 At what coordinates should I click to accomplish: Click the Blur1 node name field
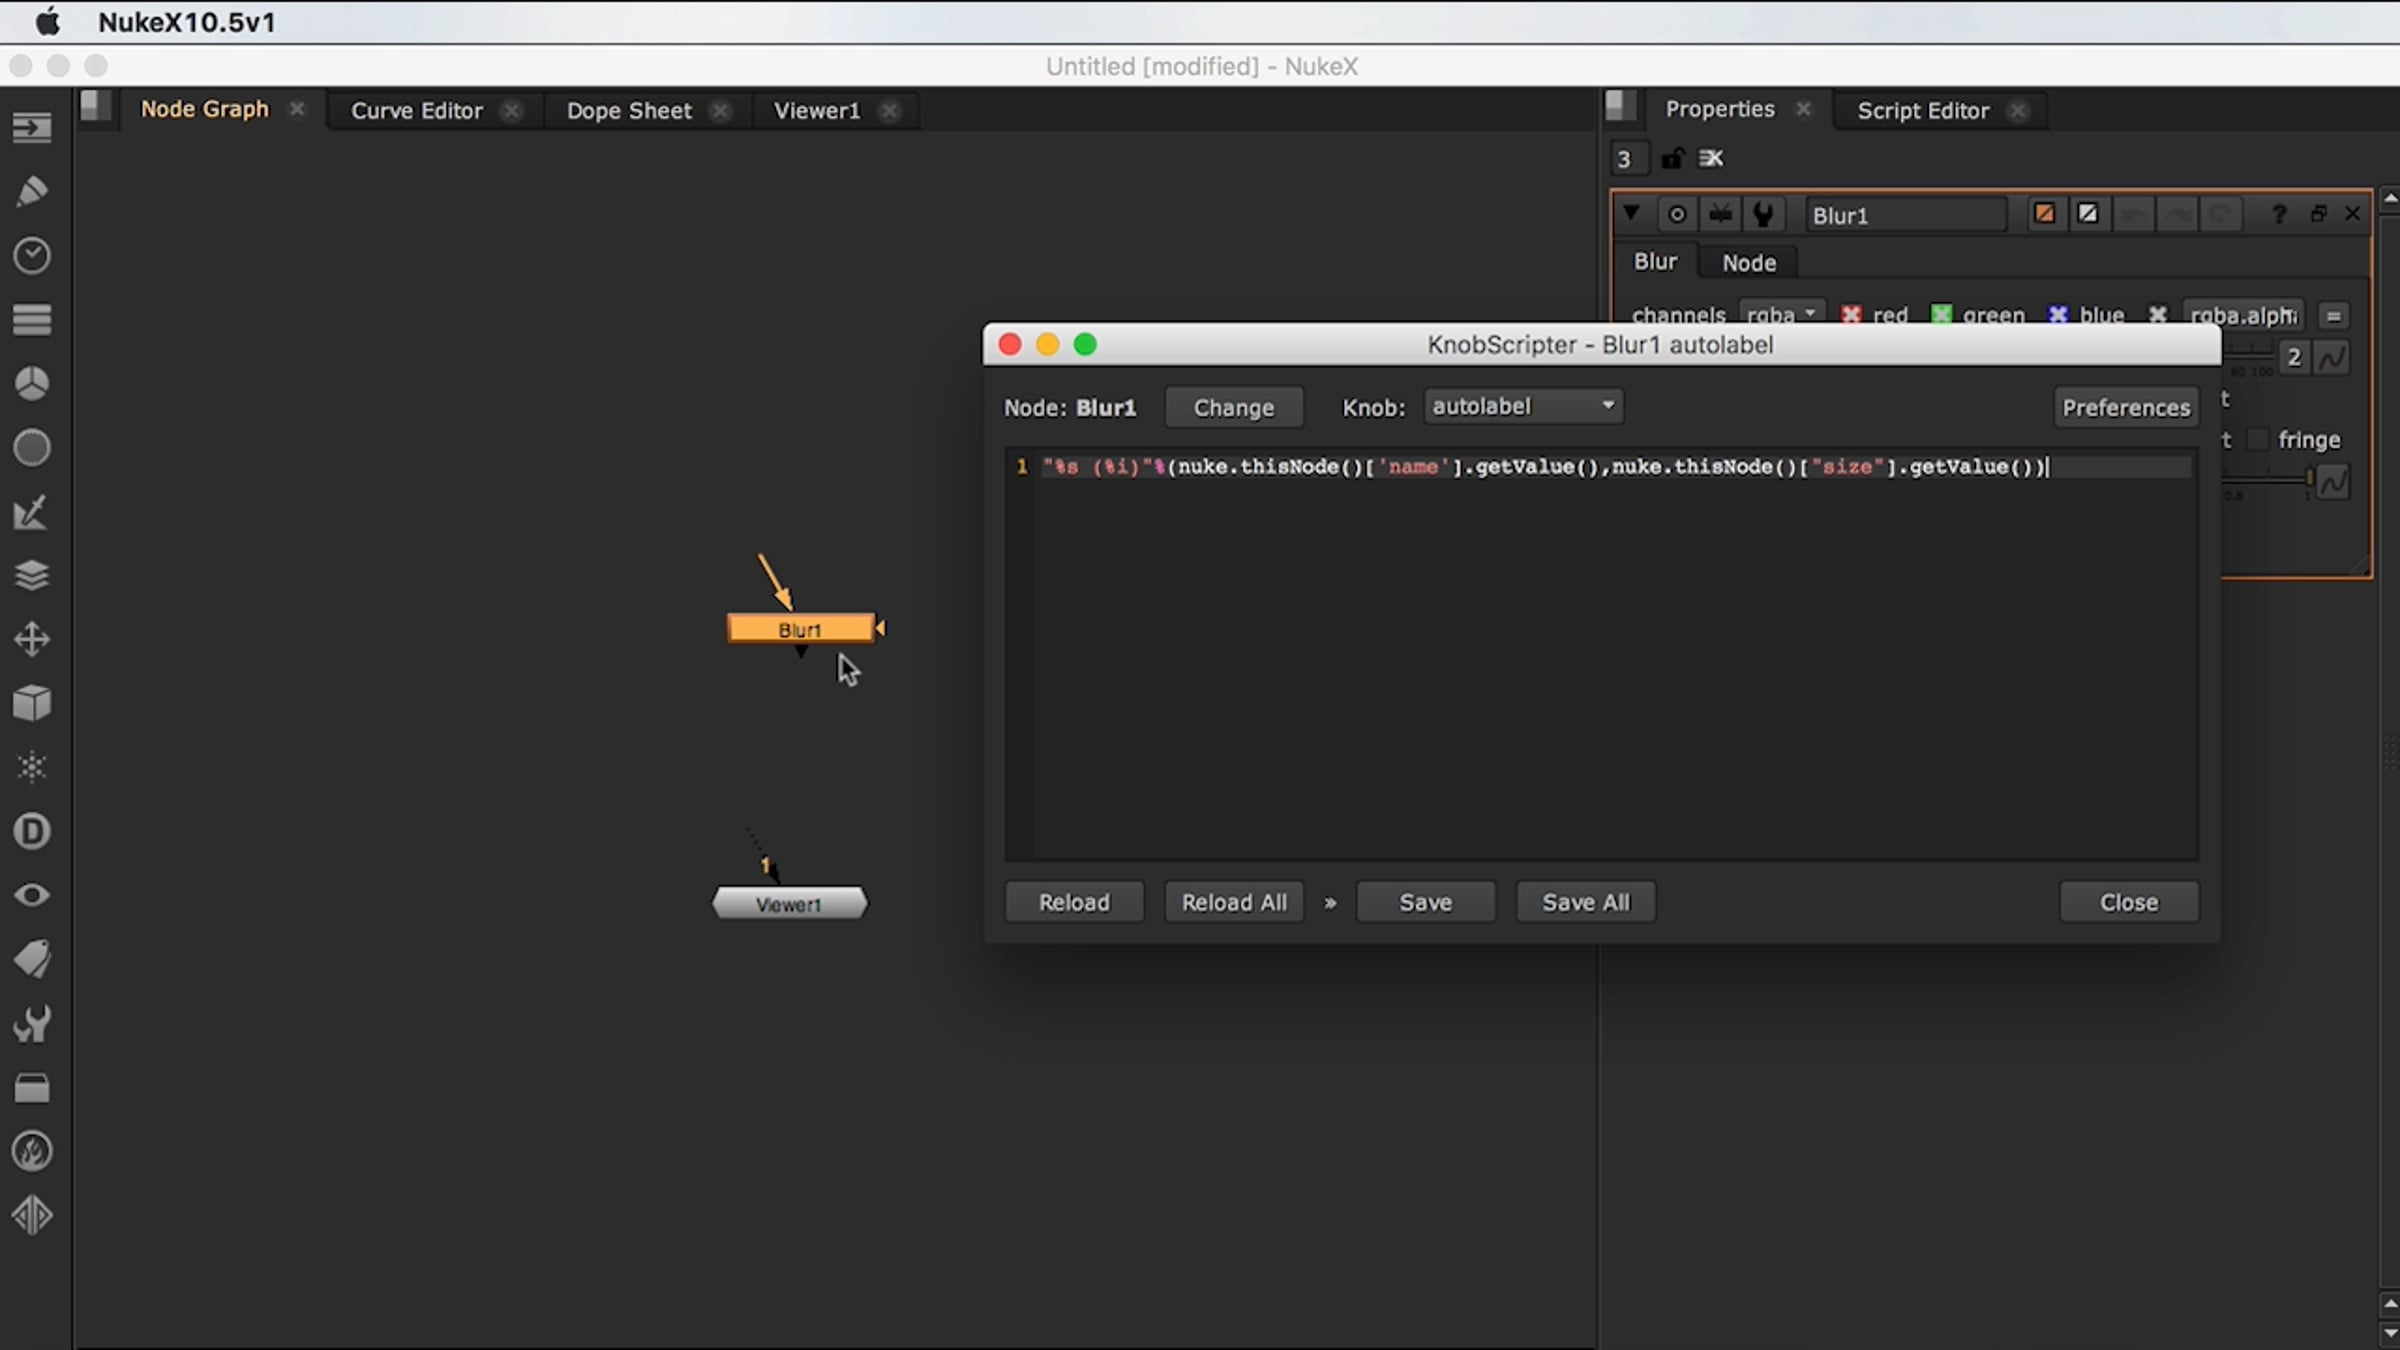[1906, 215]
